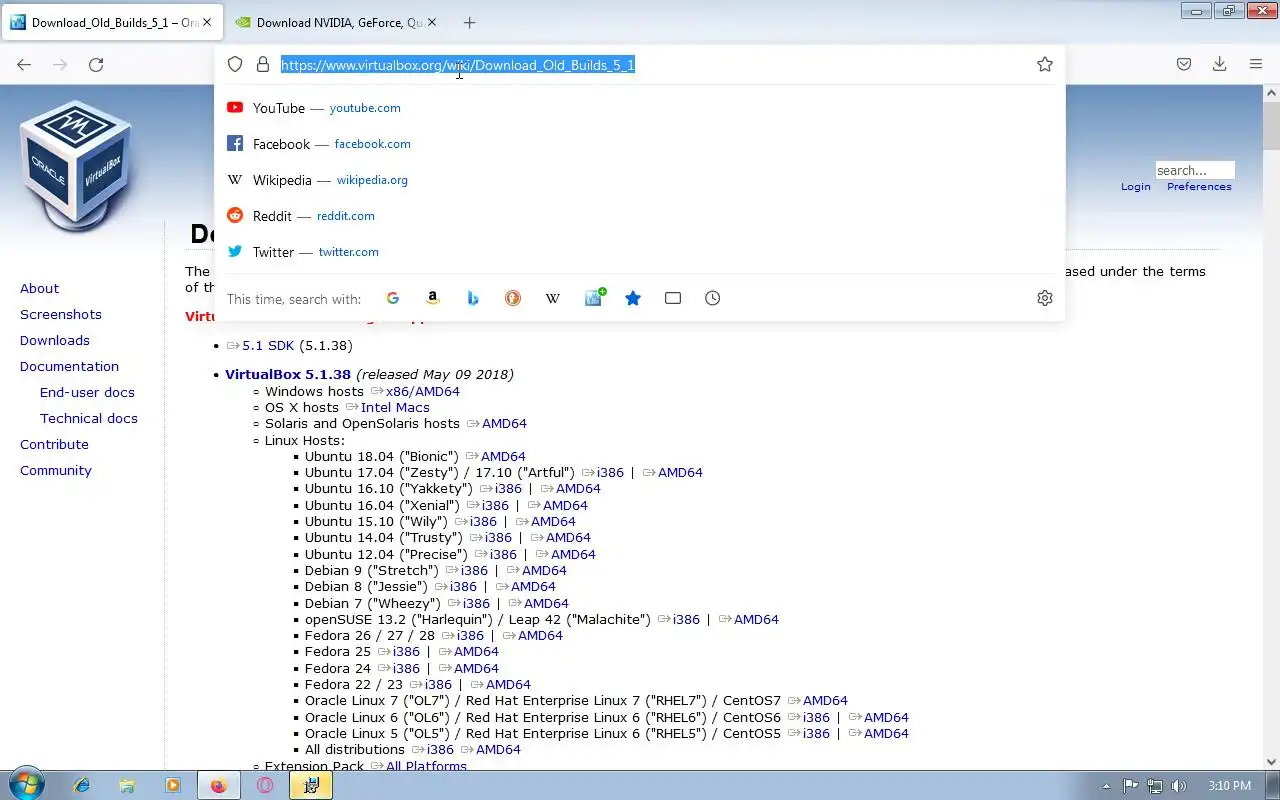Select the Reddit suggestion
The height and width of the screenshot is (800, 1280).
640,216
